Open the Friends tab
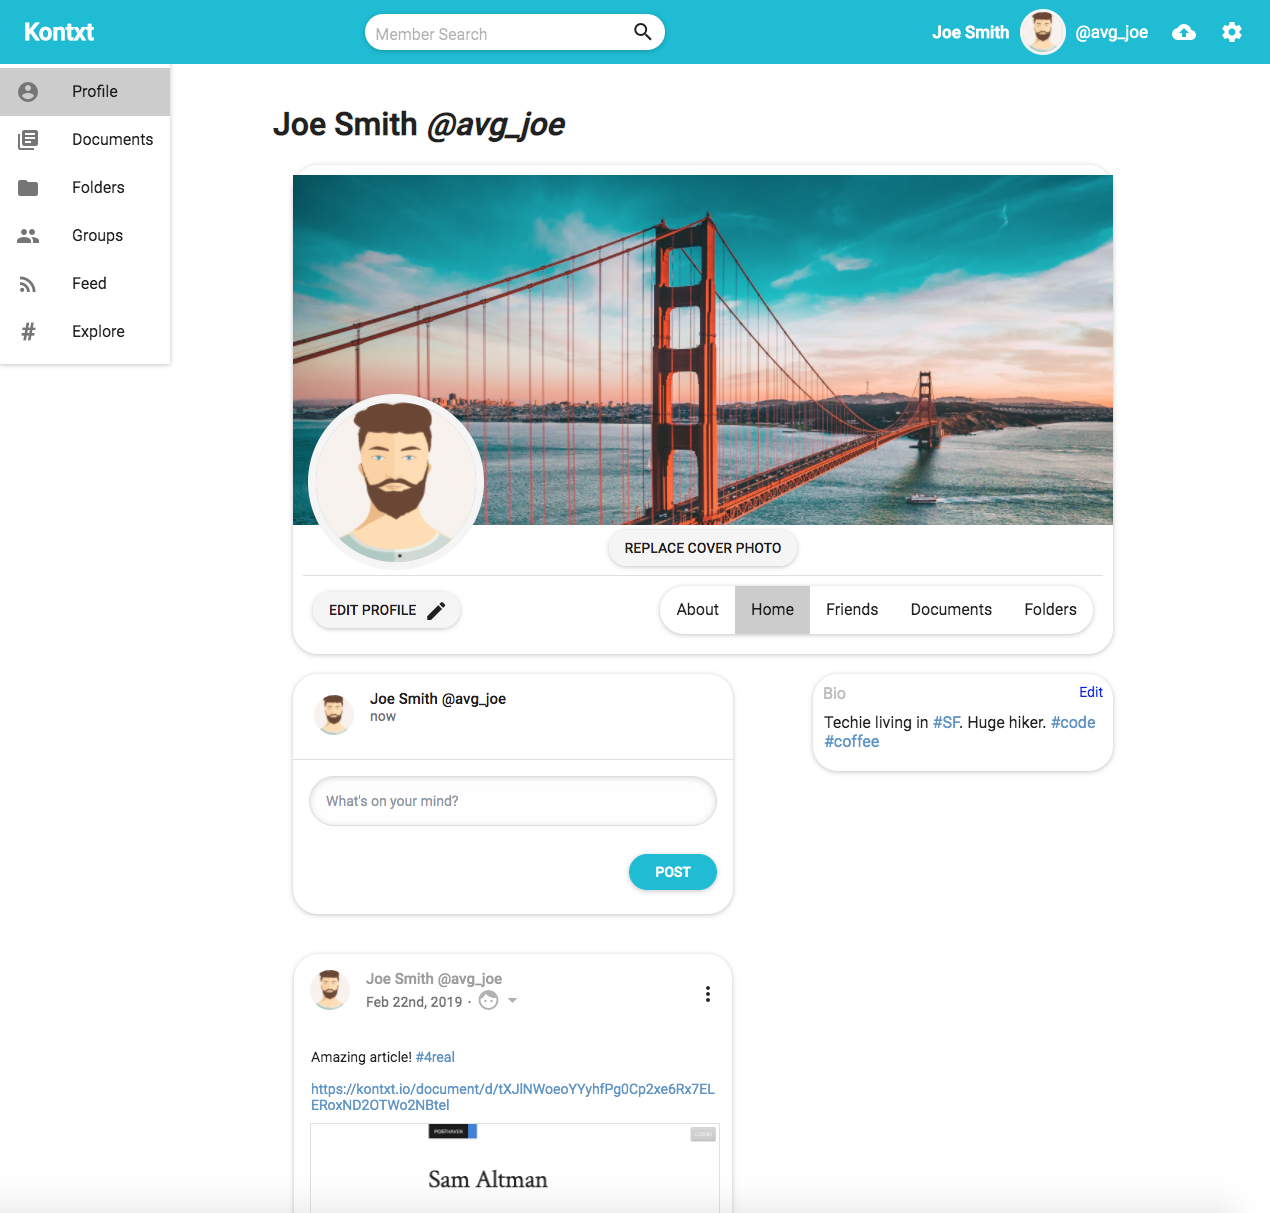Image resolution: width=1270 pixels, height=1213 pixels. [852, 610]
